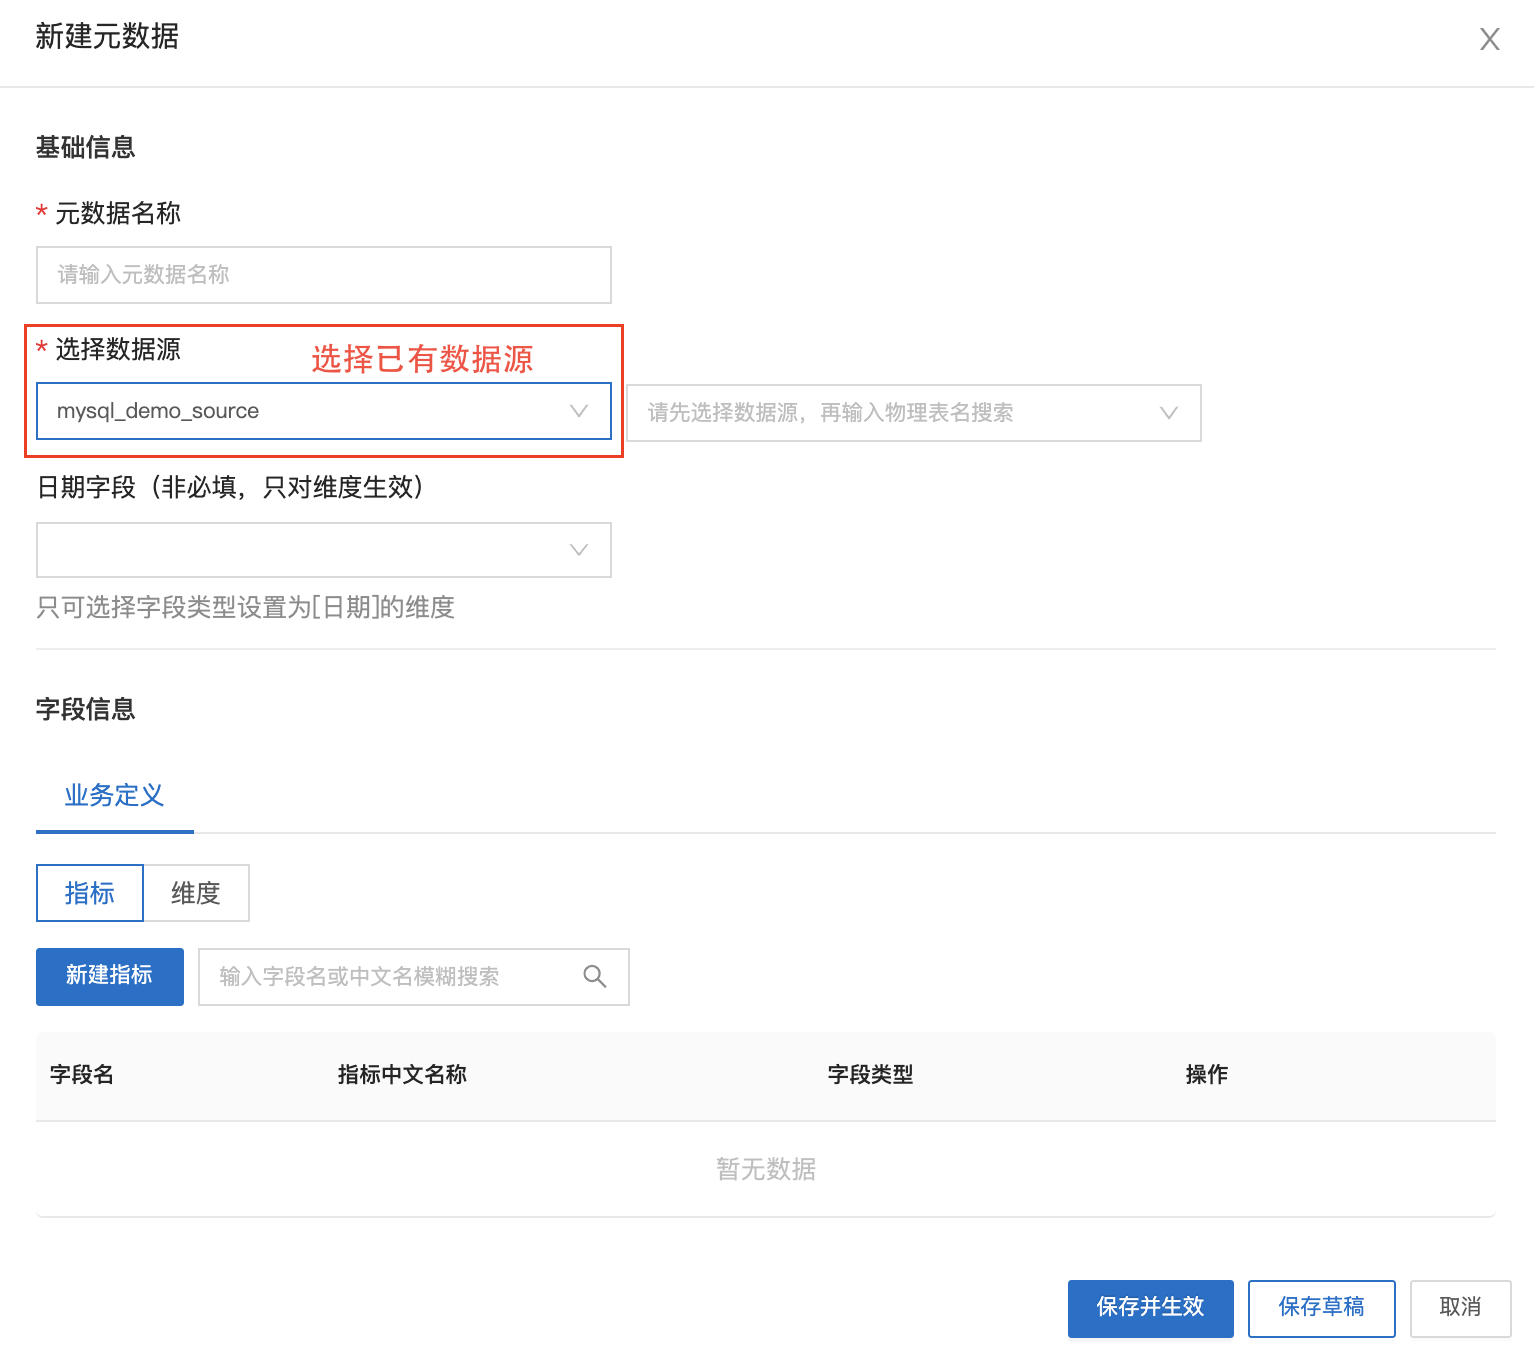The image size is (1534, 1348).
Task: Expand the 日期字段 dropdown
Action: click(x=324, y=550)
